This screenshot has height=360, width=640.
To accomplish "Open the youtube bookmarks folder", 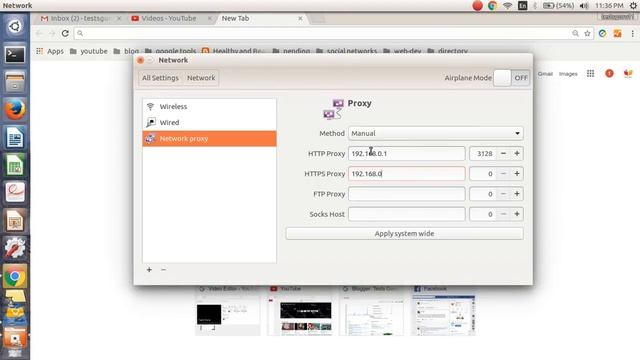I will (x=89, y=51).
